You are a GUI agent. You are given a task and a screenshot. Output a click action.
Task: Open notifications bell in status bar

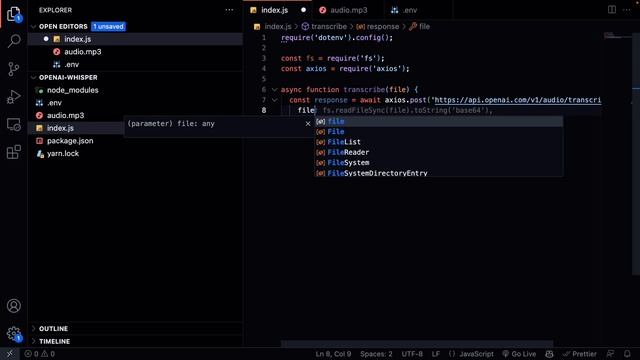627,354
